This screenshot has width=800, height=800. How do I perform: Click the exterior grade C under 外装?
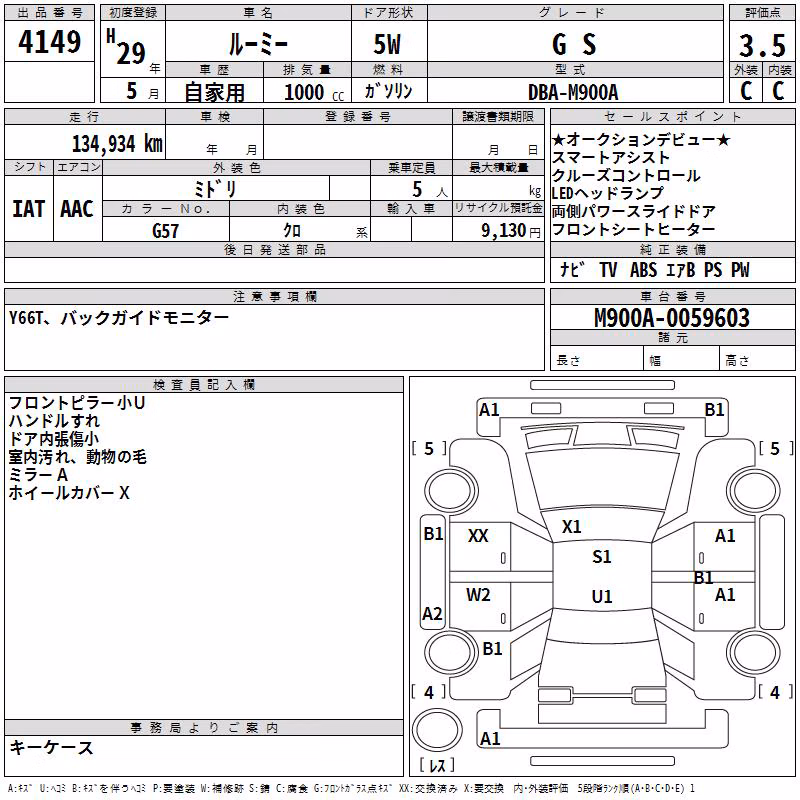[x=746, y=91]
